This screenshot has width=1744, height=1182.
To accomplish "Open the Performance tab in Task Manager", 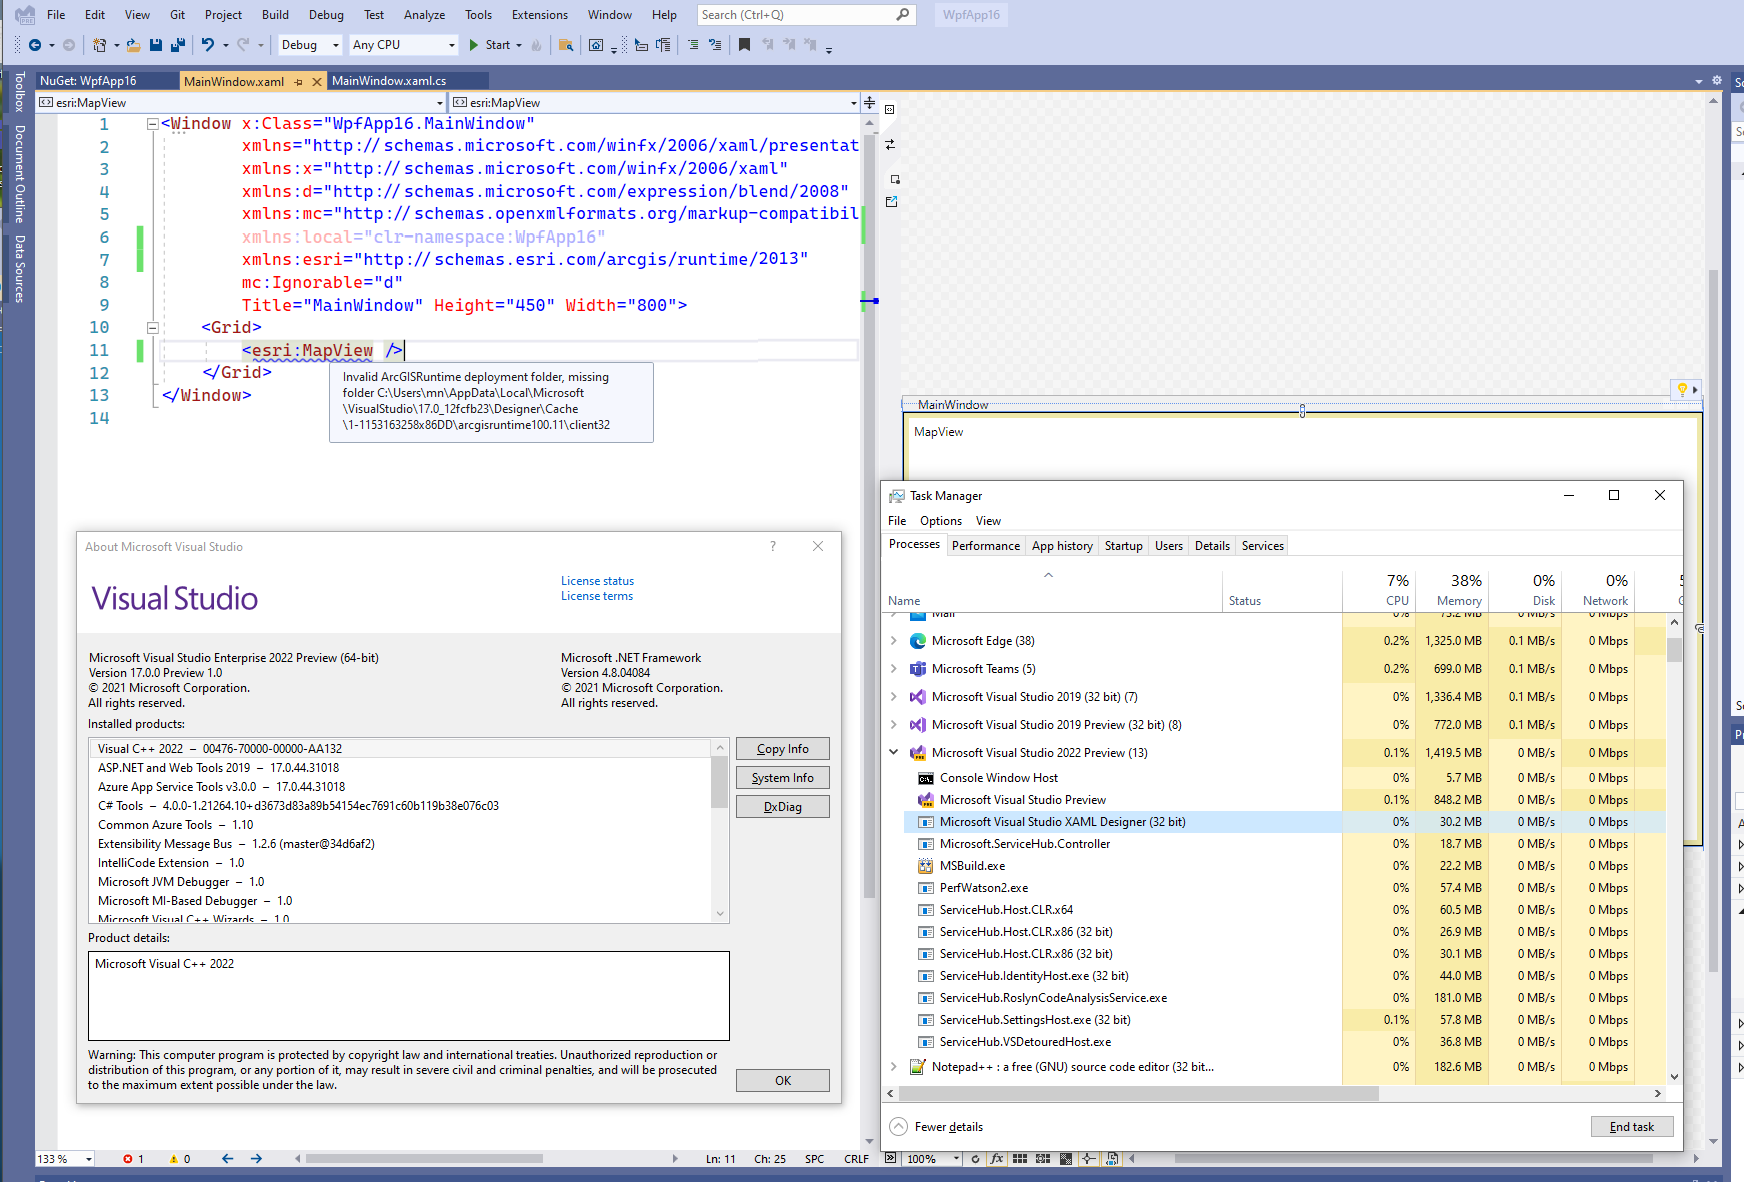I will pos(986,545).
